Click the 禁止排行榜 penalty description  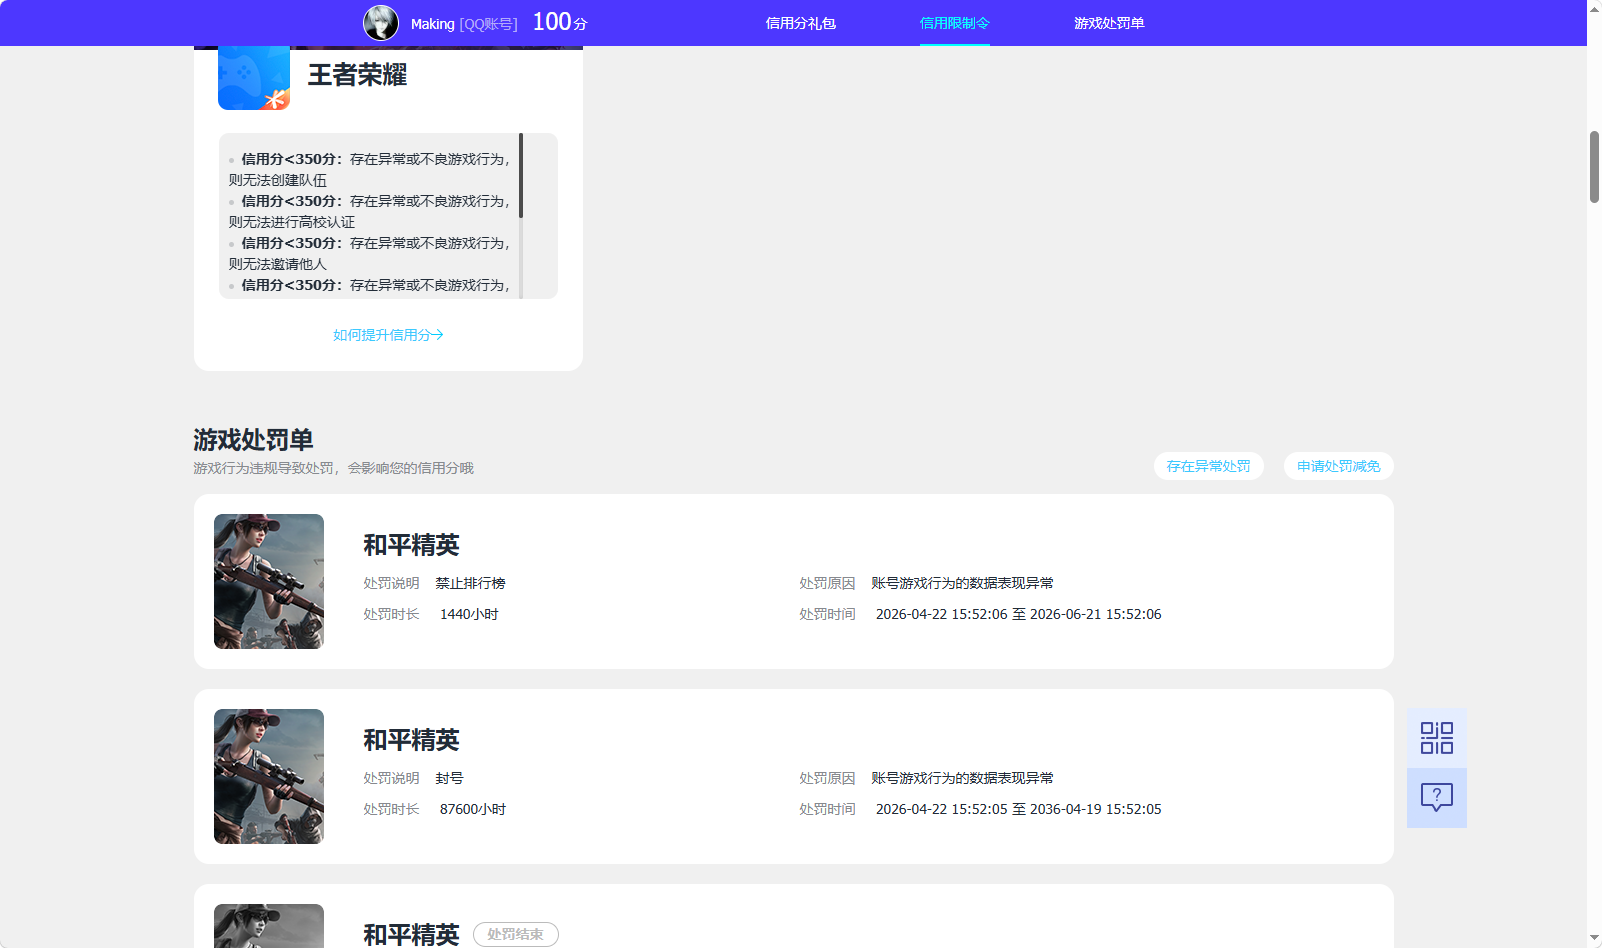[x=470, y=583]
